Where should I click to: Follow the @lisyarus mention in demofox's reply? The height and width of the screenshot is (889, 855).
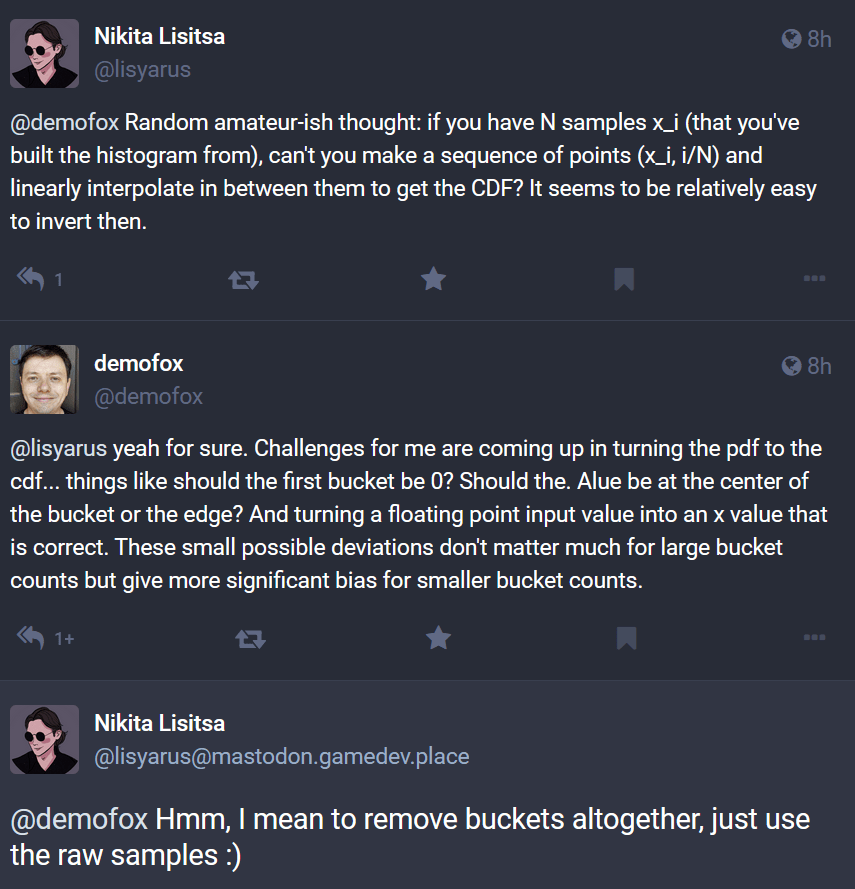tap(60, 450)
